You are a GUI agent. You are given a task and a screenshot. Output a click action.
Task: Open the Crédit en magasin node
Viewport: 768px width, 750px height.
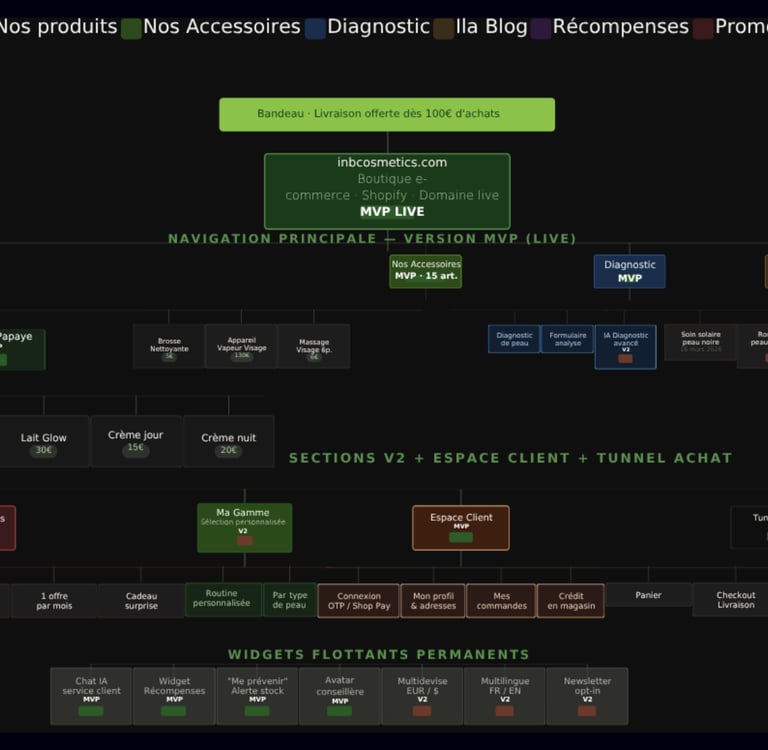571,601
